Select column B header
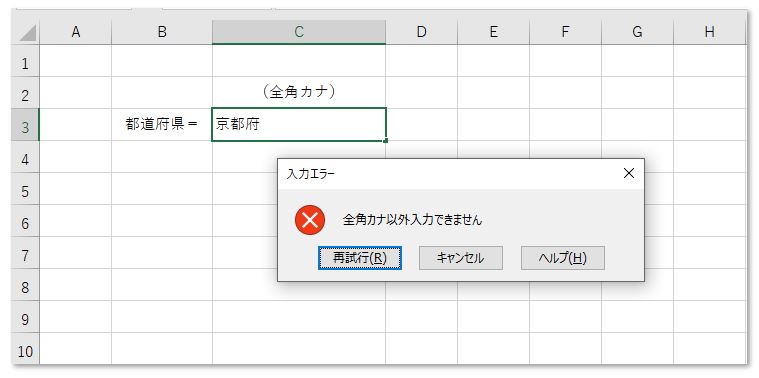Image resolution: width=759 pixels, height=378 pixels. 162,32
